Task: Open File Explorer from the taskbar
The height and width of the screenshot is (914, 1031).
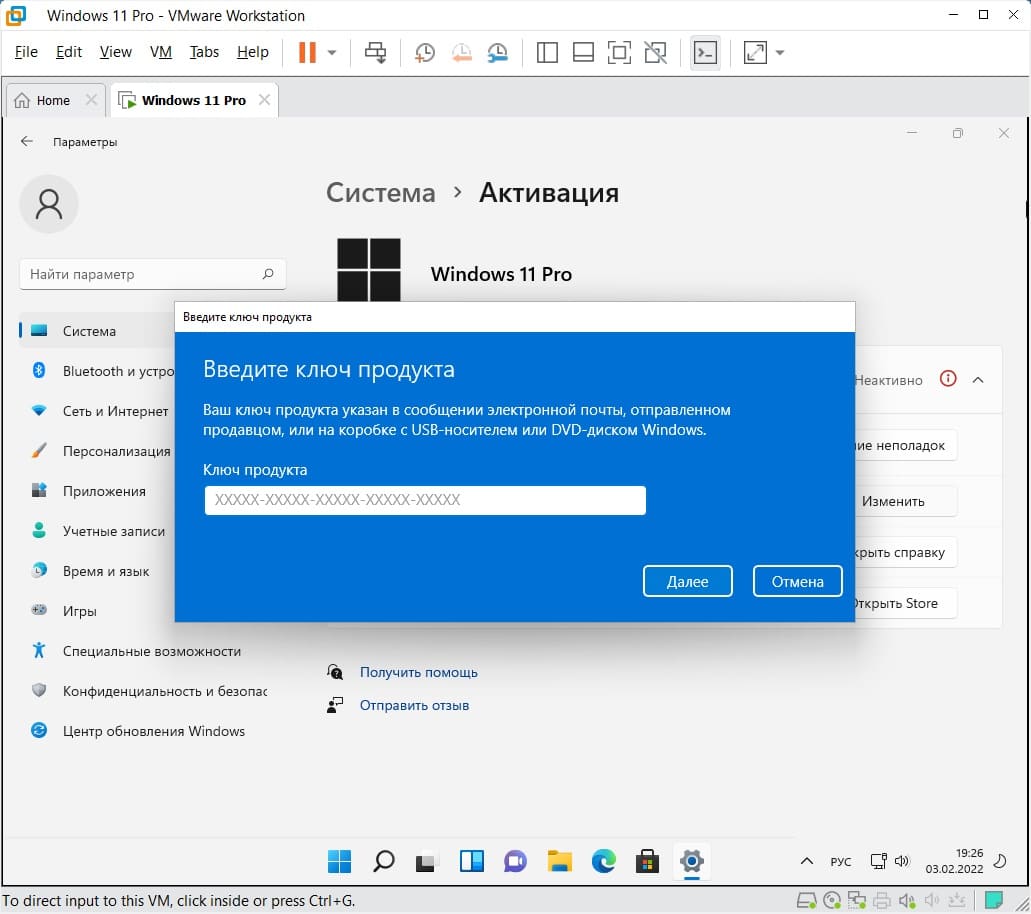Action: tap(560, 861)
